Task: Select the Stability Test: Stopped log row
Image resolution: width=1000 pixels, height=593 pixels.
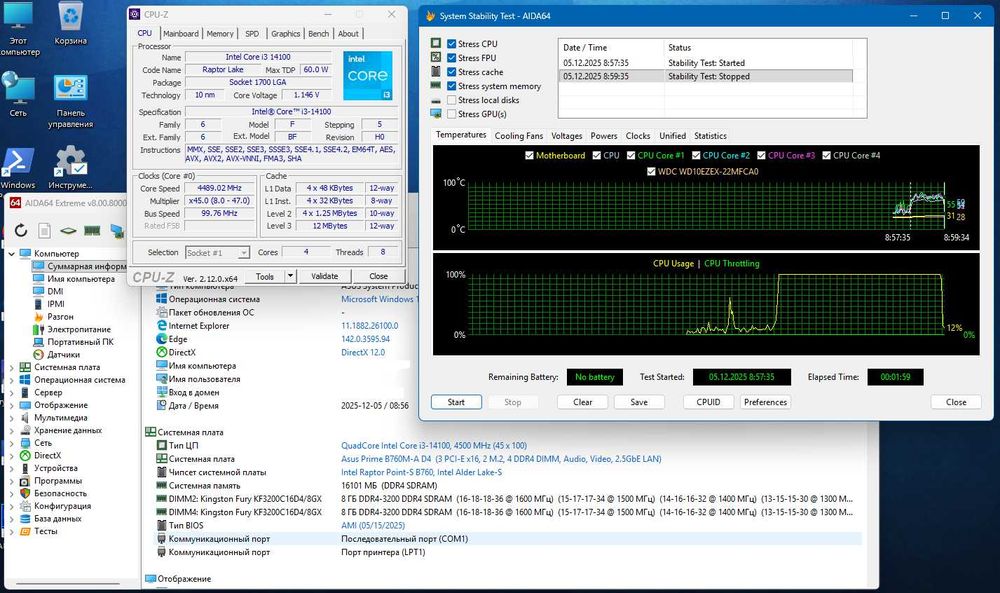Action: coord(705,76)
